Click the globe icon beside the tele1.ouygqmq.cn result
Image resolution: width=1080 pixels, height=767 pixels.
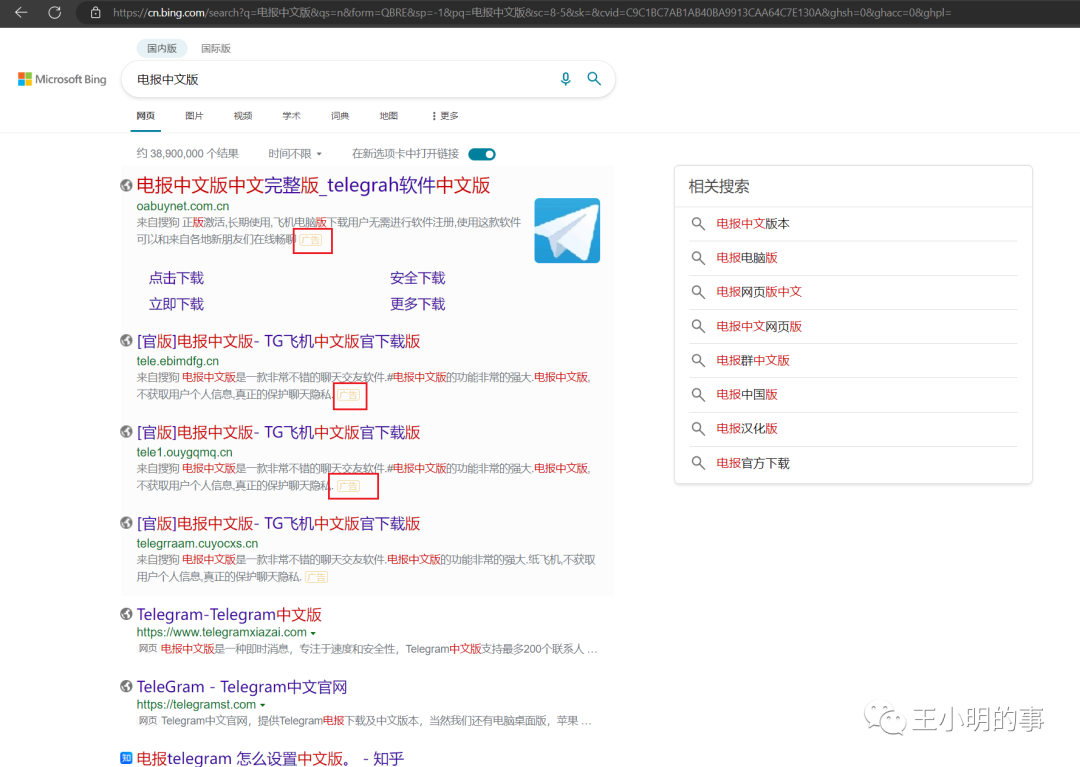[x=126, y=432]
